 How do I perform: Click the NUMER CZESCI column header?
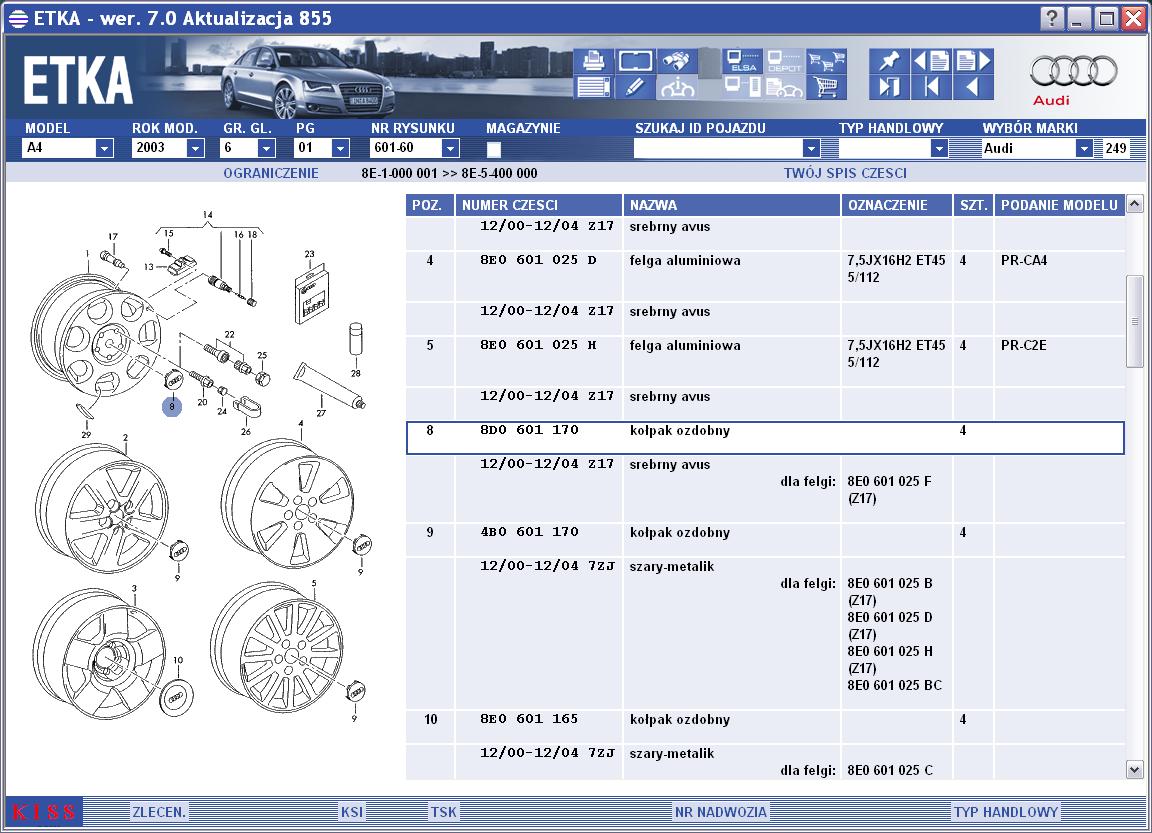(539, 205)
